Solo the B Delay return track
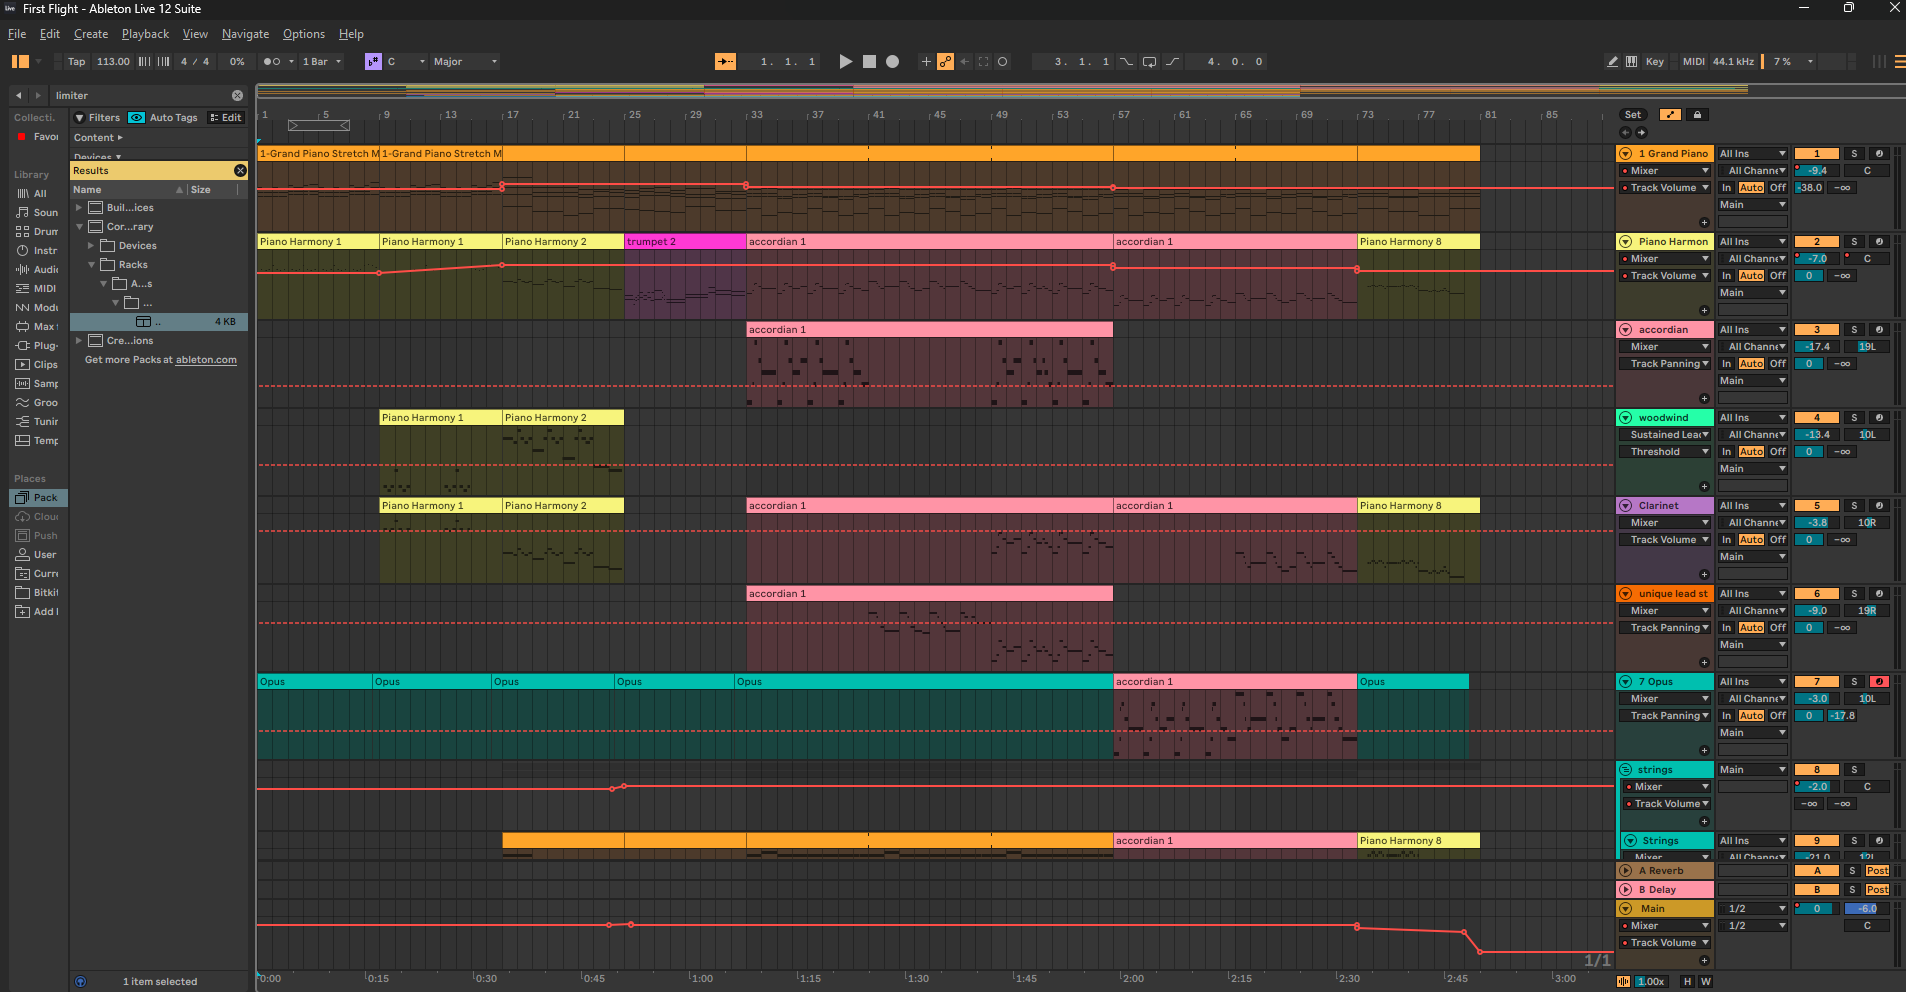 point(1852,890)
